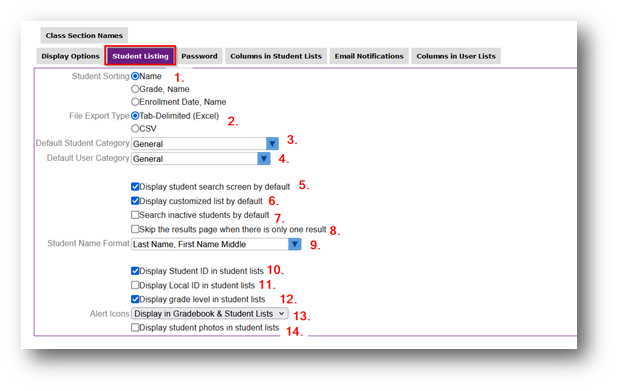Open the Class Section Names tab
Image resolution: width=619 pixels, height=391 pixels.
tap(84, 36)
